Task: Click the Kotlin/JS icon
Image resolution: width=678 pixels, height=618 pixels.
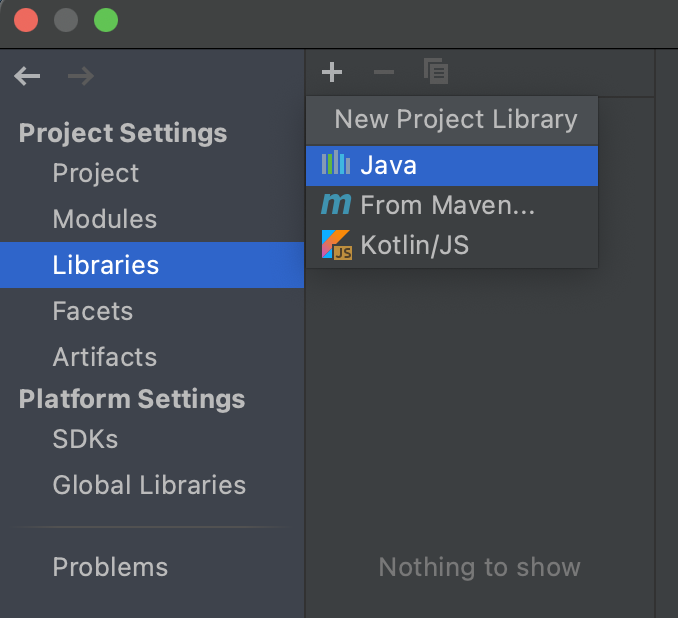Action: (336, 245)
